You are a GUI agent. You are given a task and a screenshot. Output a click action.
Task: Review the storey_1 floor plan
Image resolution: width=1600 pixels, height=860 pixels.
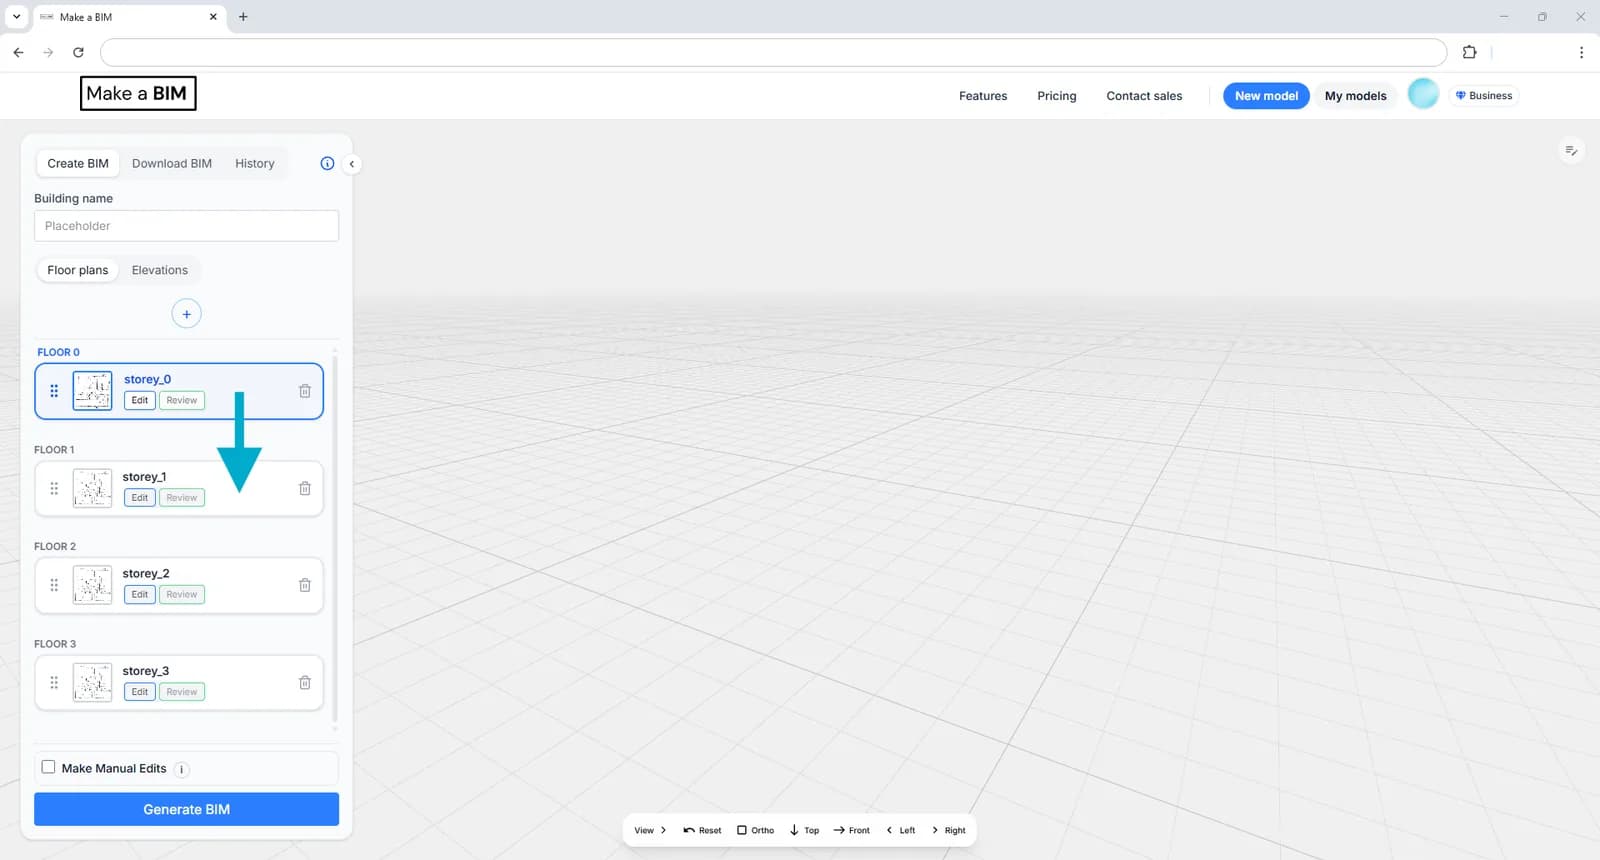[182, 498]
